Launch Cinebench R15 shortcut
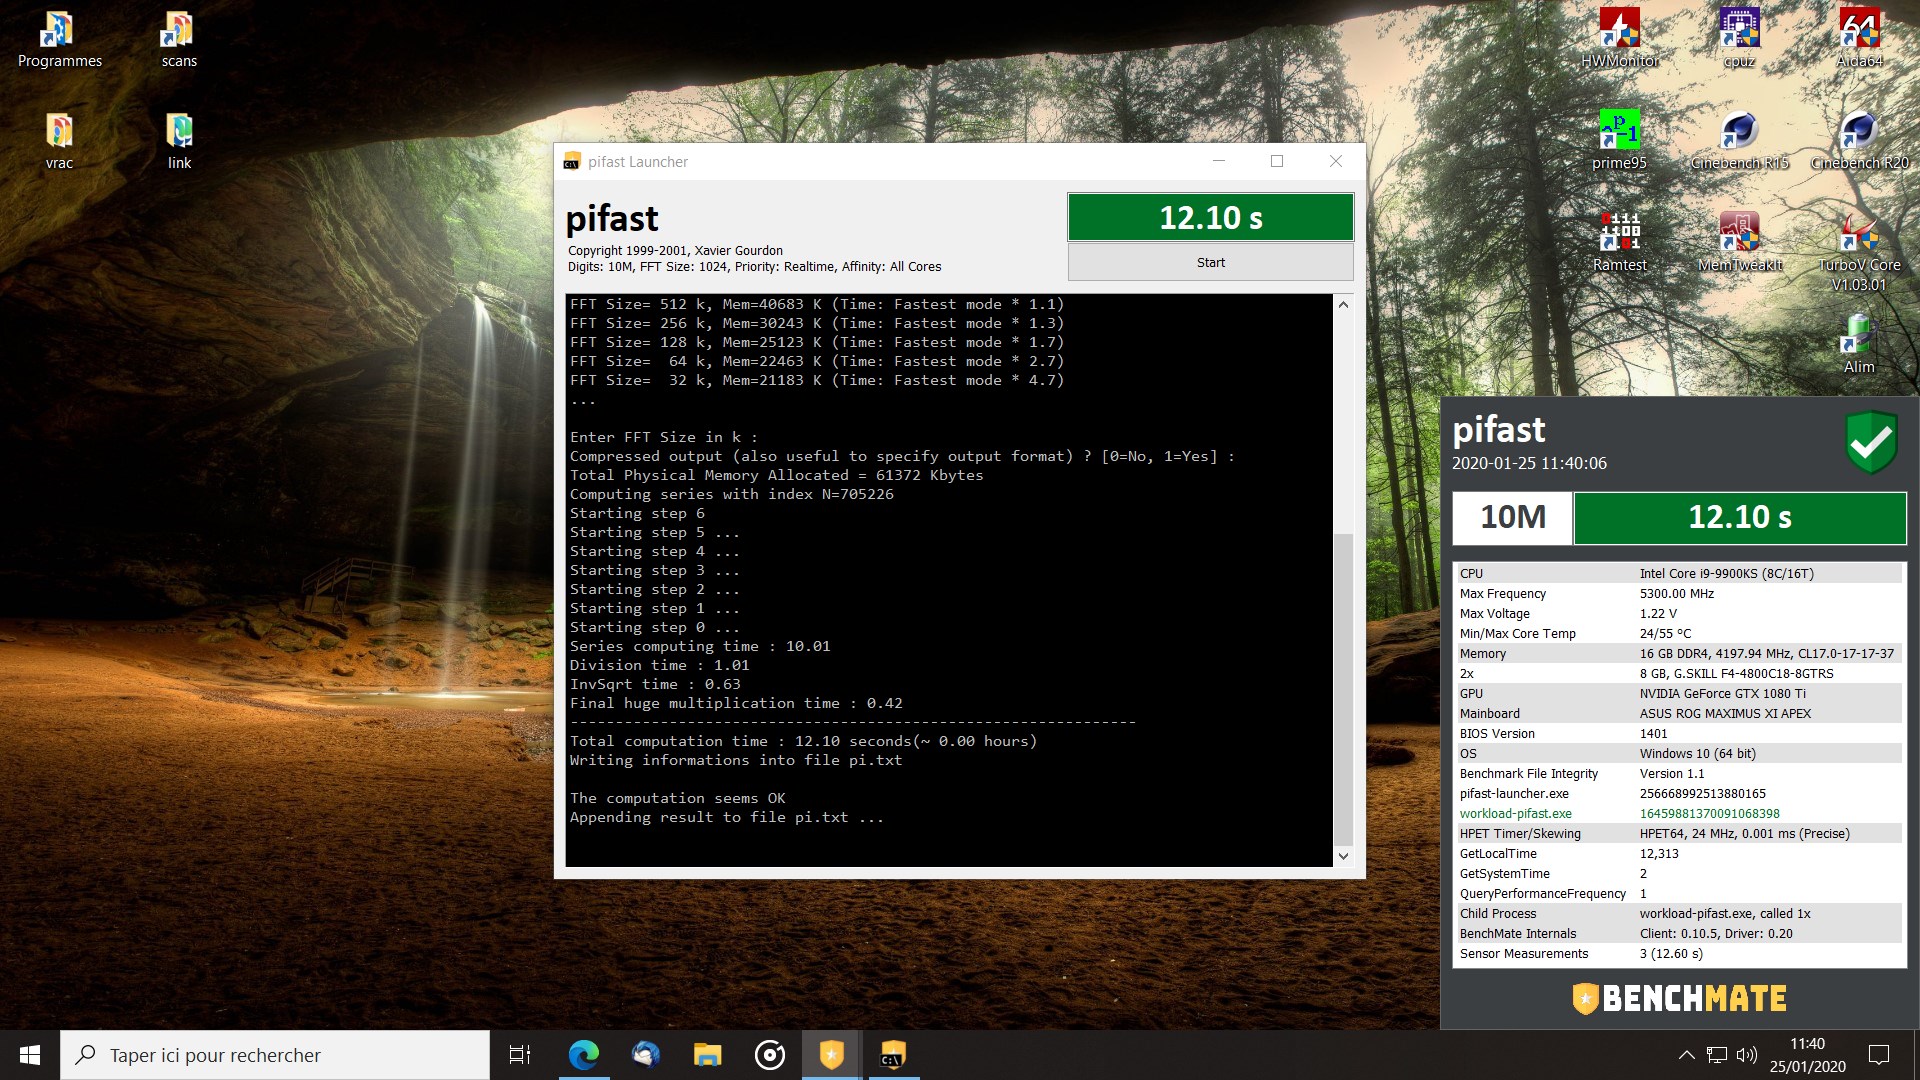 click(1739, 140)
